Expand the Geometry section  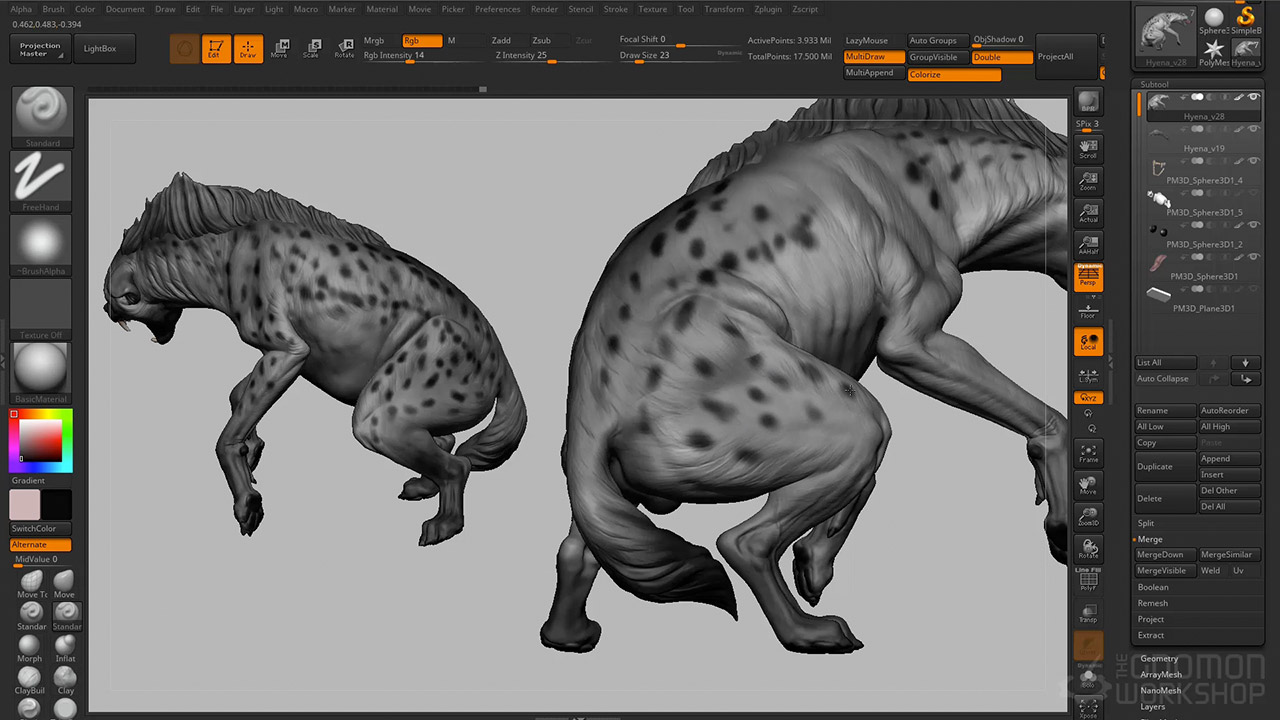[x=1160, y=658]
